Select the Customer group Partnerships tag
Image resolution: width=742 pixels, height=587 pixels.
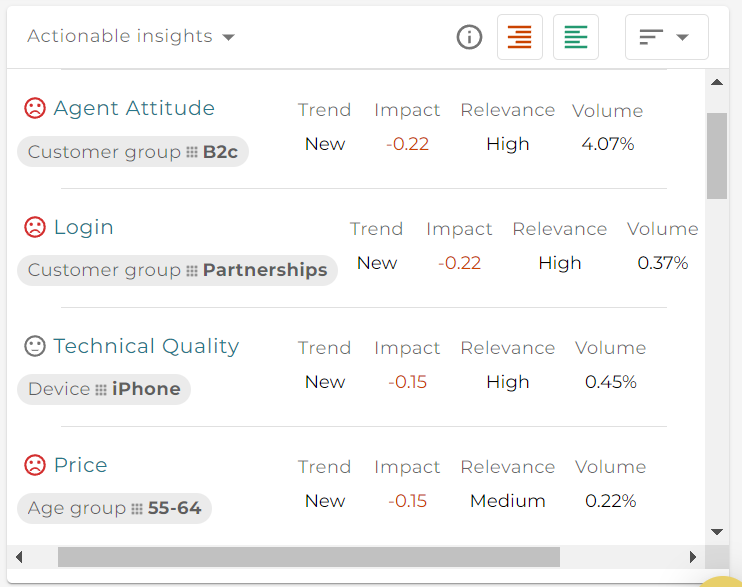(177, 270)
